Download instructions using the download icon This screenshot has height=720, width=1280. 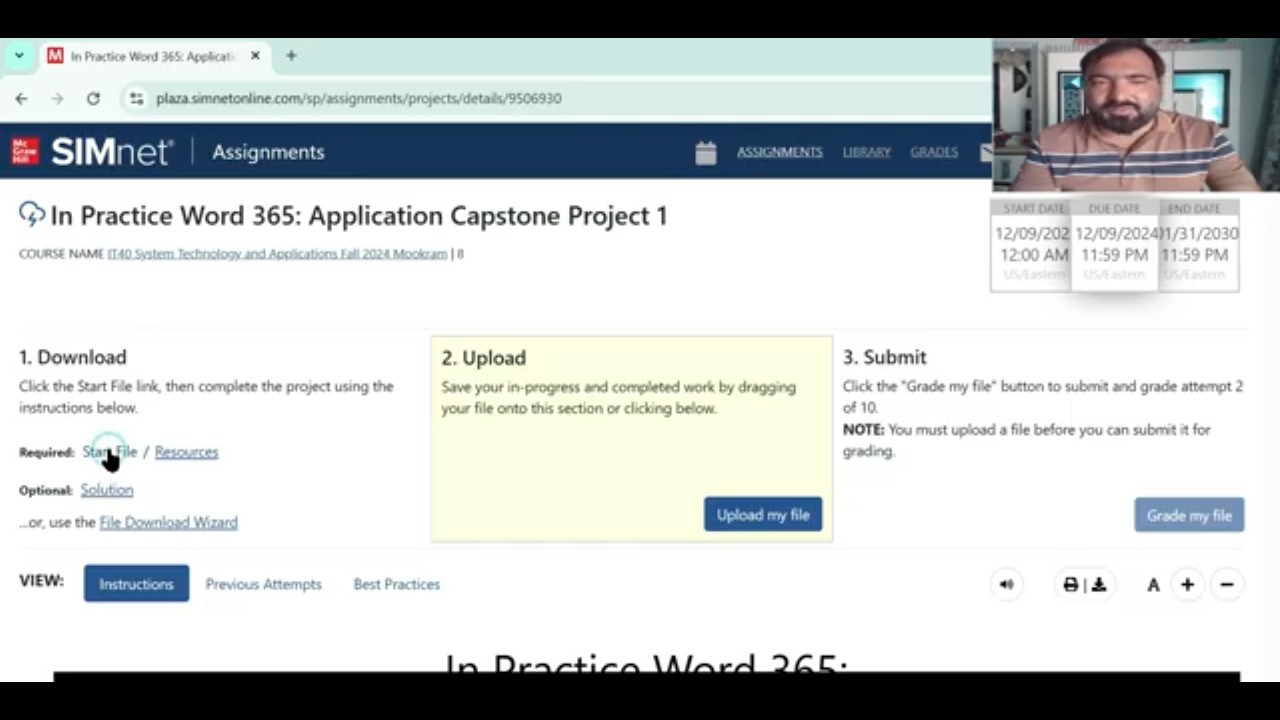coord(1099,585)
